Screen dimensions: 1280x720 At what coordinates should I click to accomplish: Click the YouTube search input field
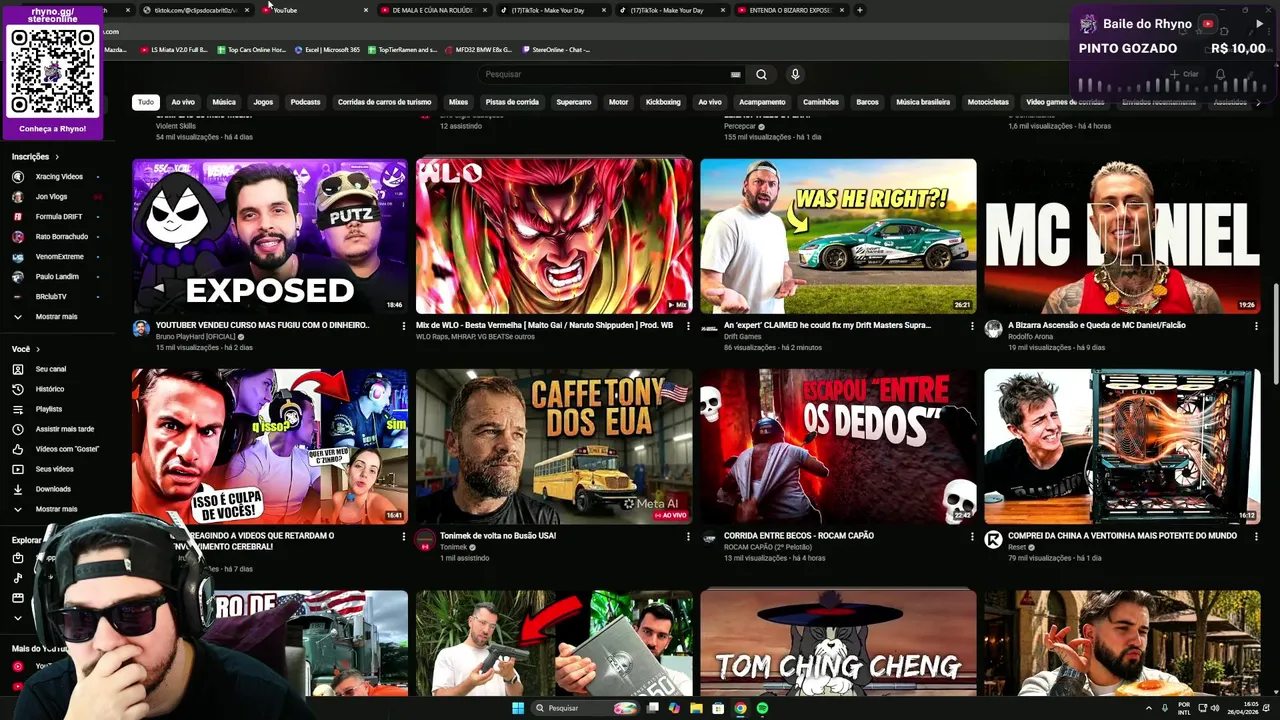[605, 74]
